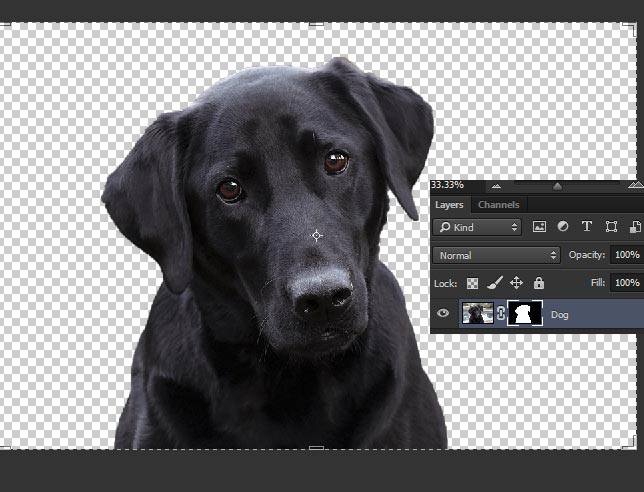
Task: Click the Opacity 100% field
Action: click(x=627, y=255)
